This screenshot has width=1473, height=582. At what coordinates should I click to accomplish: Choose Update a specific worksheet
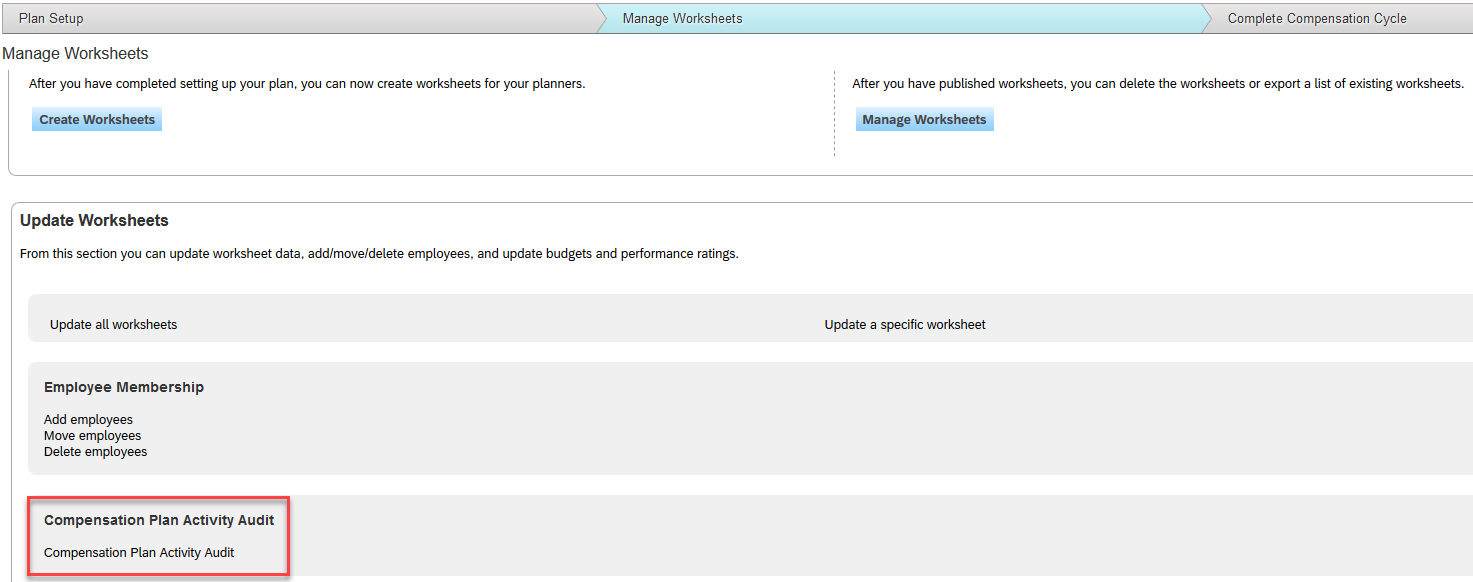point(905,324)
